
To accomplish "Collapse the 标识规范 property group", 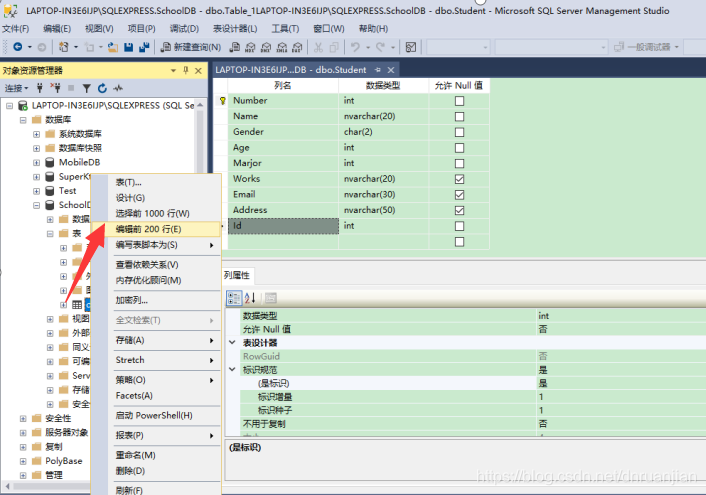I will pyautogui.click(x=232, y=369).
